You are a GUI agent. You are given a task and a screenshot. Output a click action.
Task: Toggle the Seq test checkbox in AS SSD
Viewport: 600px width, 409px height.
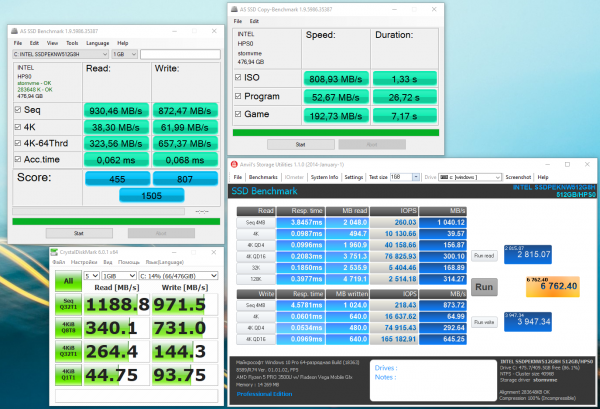click(18, 110)
